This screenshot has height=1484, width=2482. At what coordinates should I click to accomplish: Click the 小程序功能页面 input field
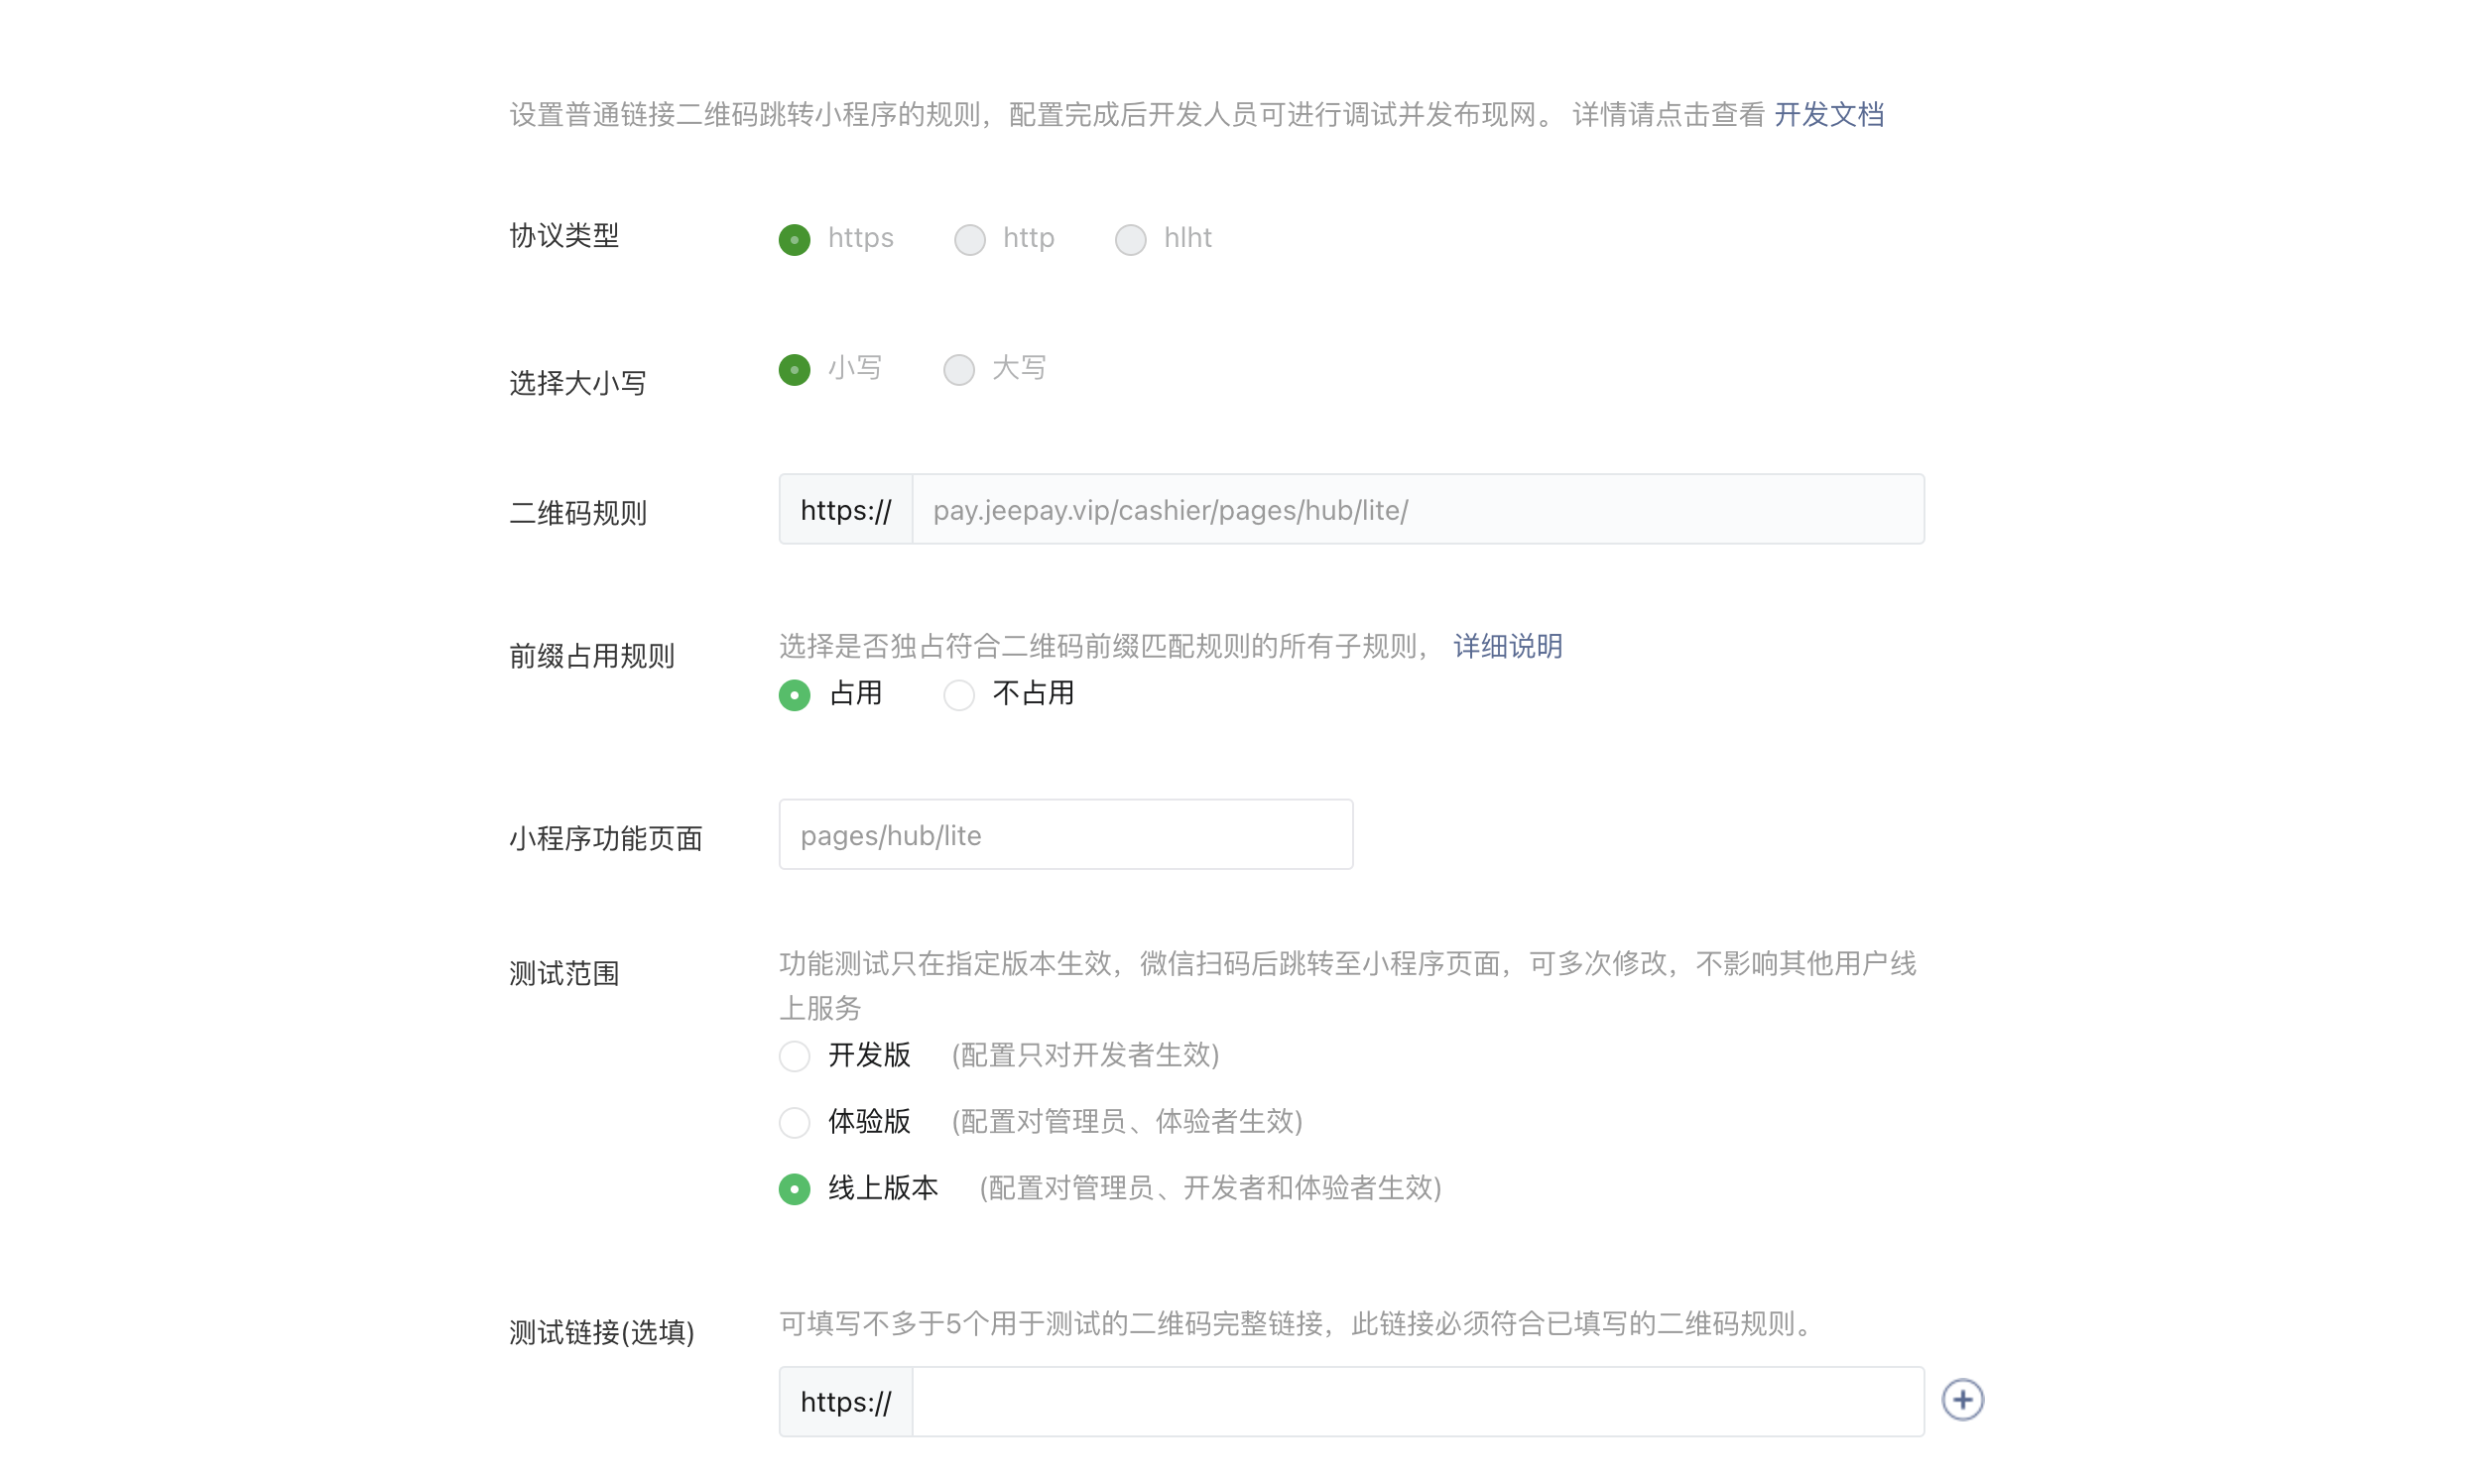(1065, 835)
